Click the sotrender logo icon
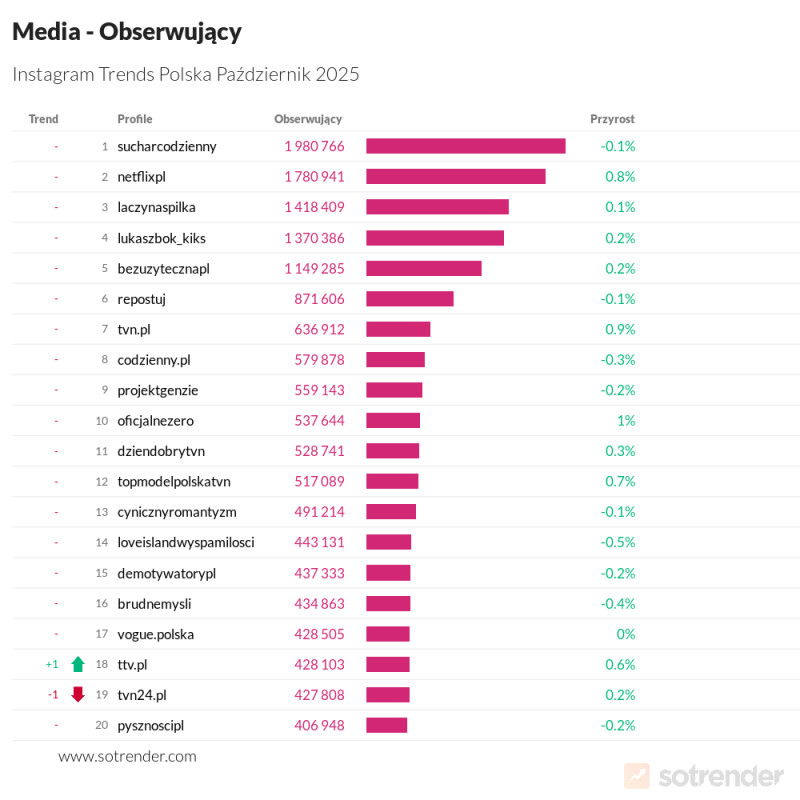The width and height of the screenshot is (800, 800). click(x=636, y=775)
